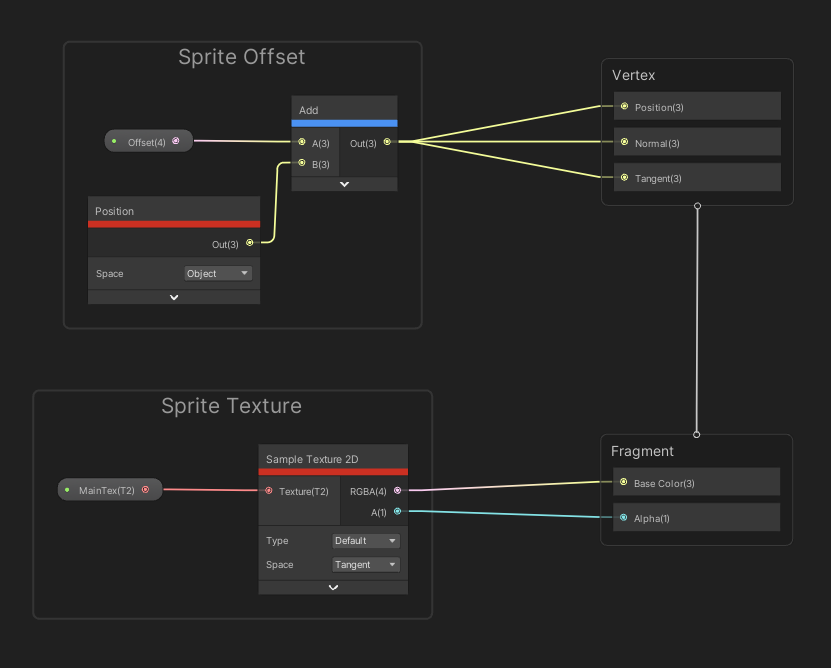
Task: Open the Type dropdown on Sample Texture 2D
Action: coord(365,540)
